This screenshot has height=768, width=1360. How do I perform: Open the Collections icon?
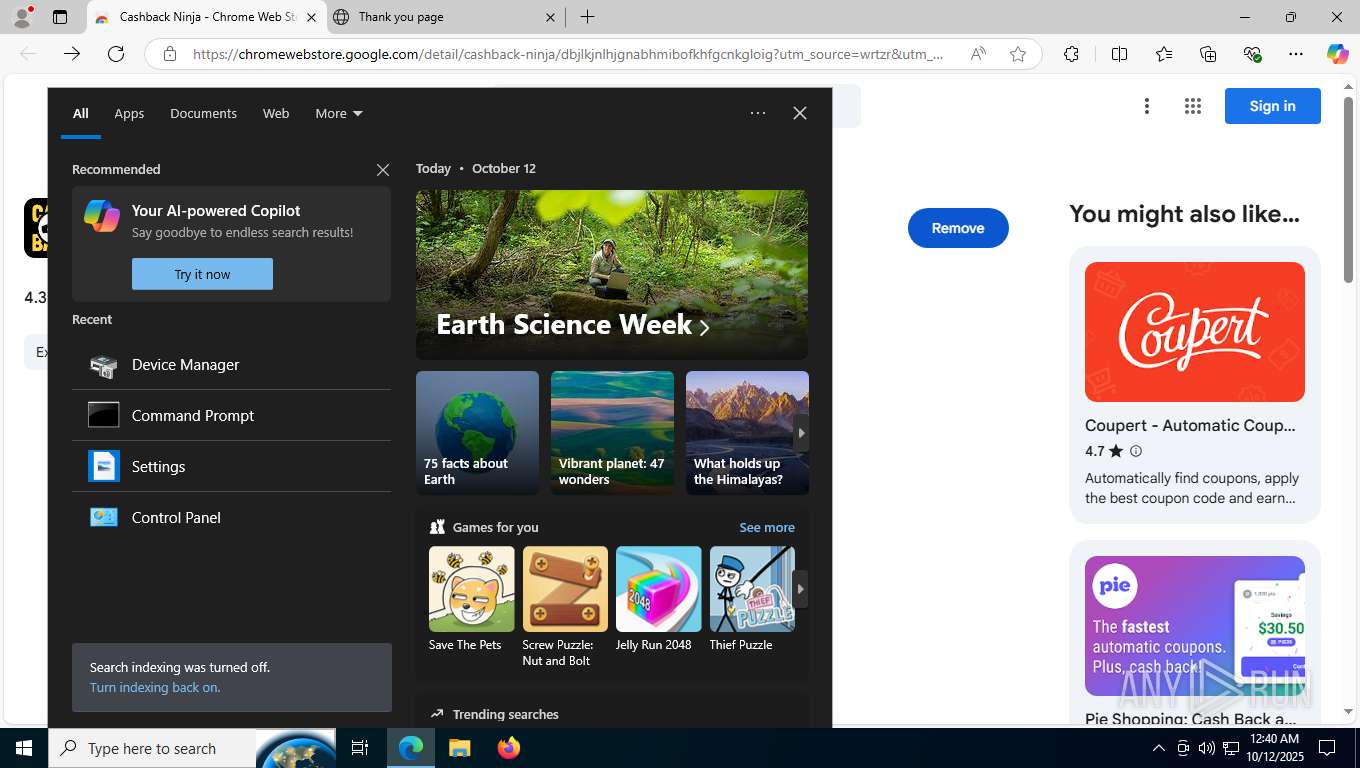click(x=1208, y=54)
